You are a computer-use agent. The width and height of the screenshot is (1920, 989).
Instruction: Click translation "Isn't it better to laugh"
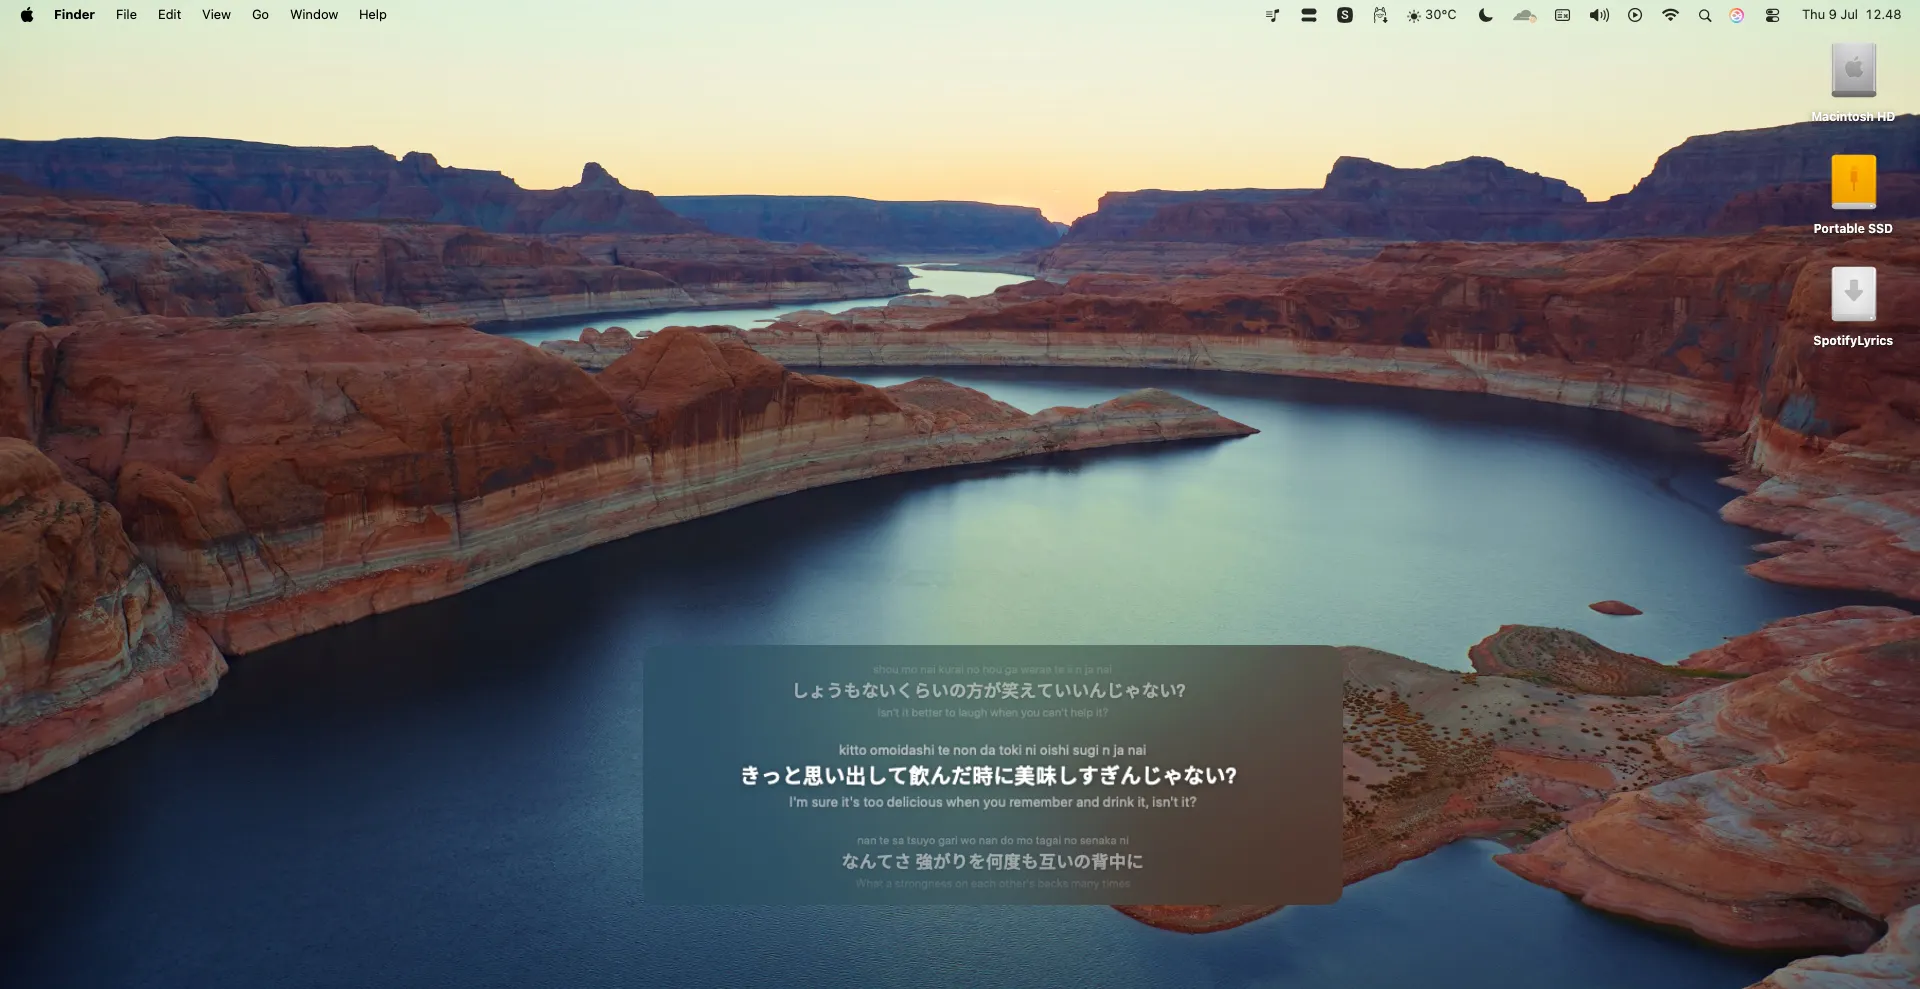pyautogui.click(x=992, y=713)
